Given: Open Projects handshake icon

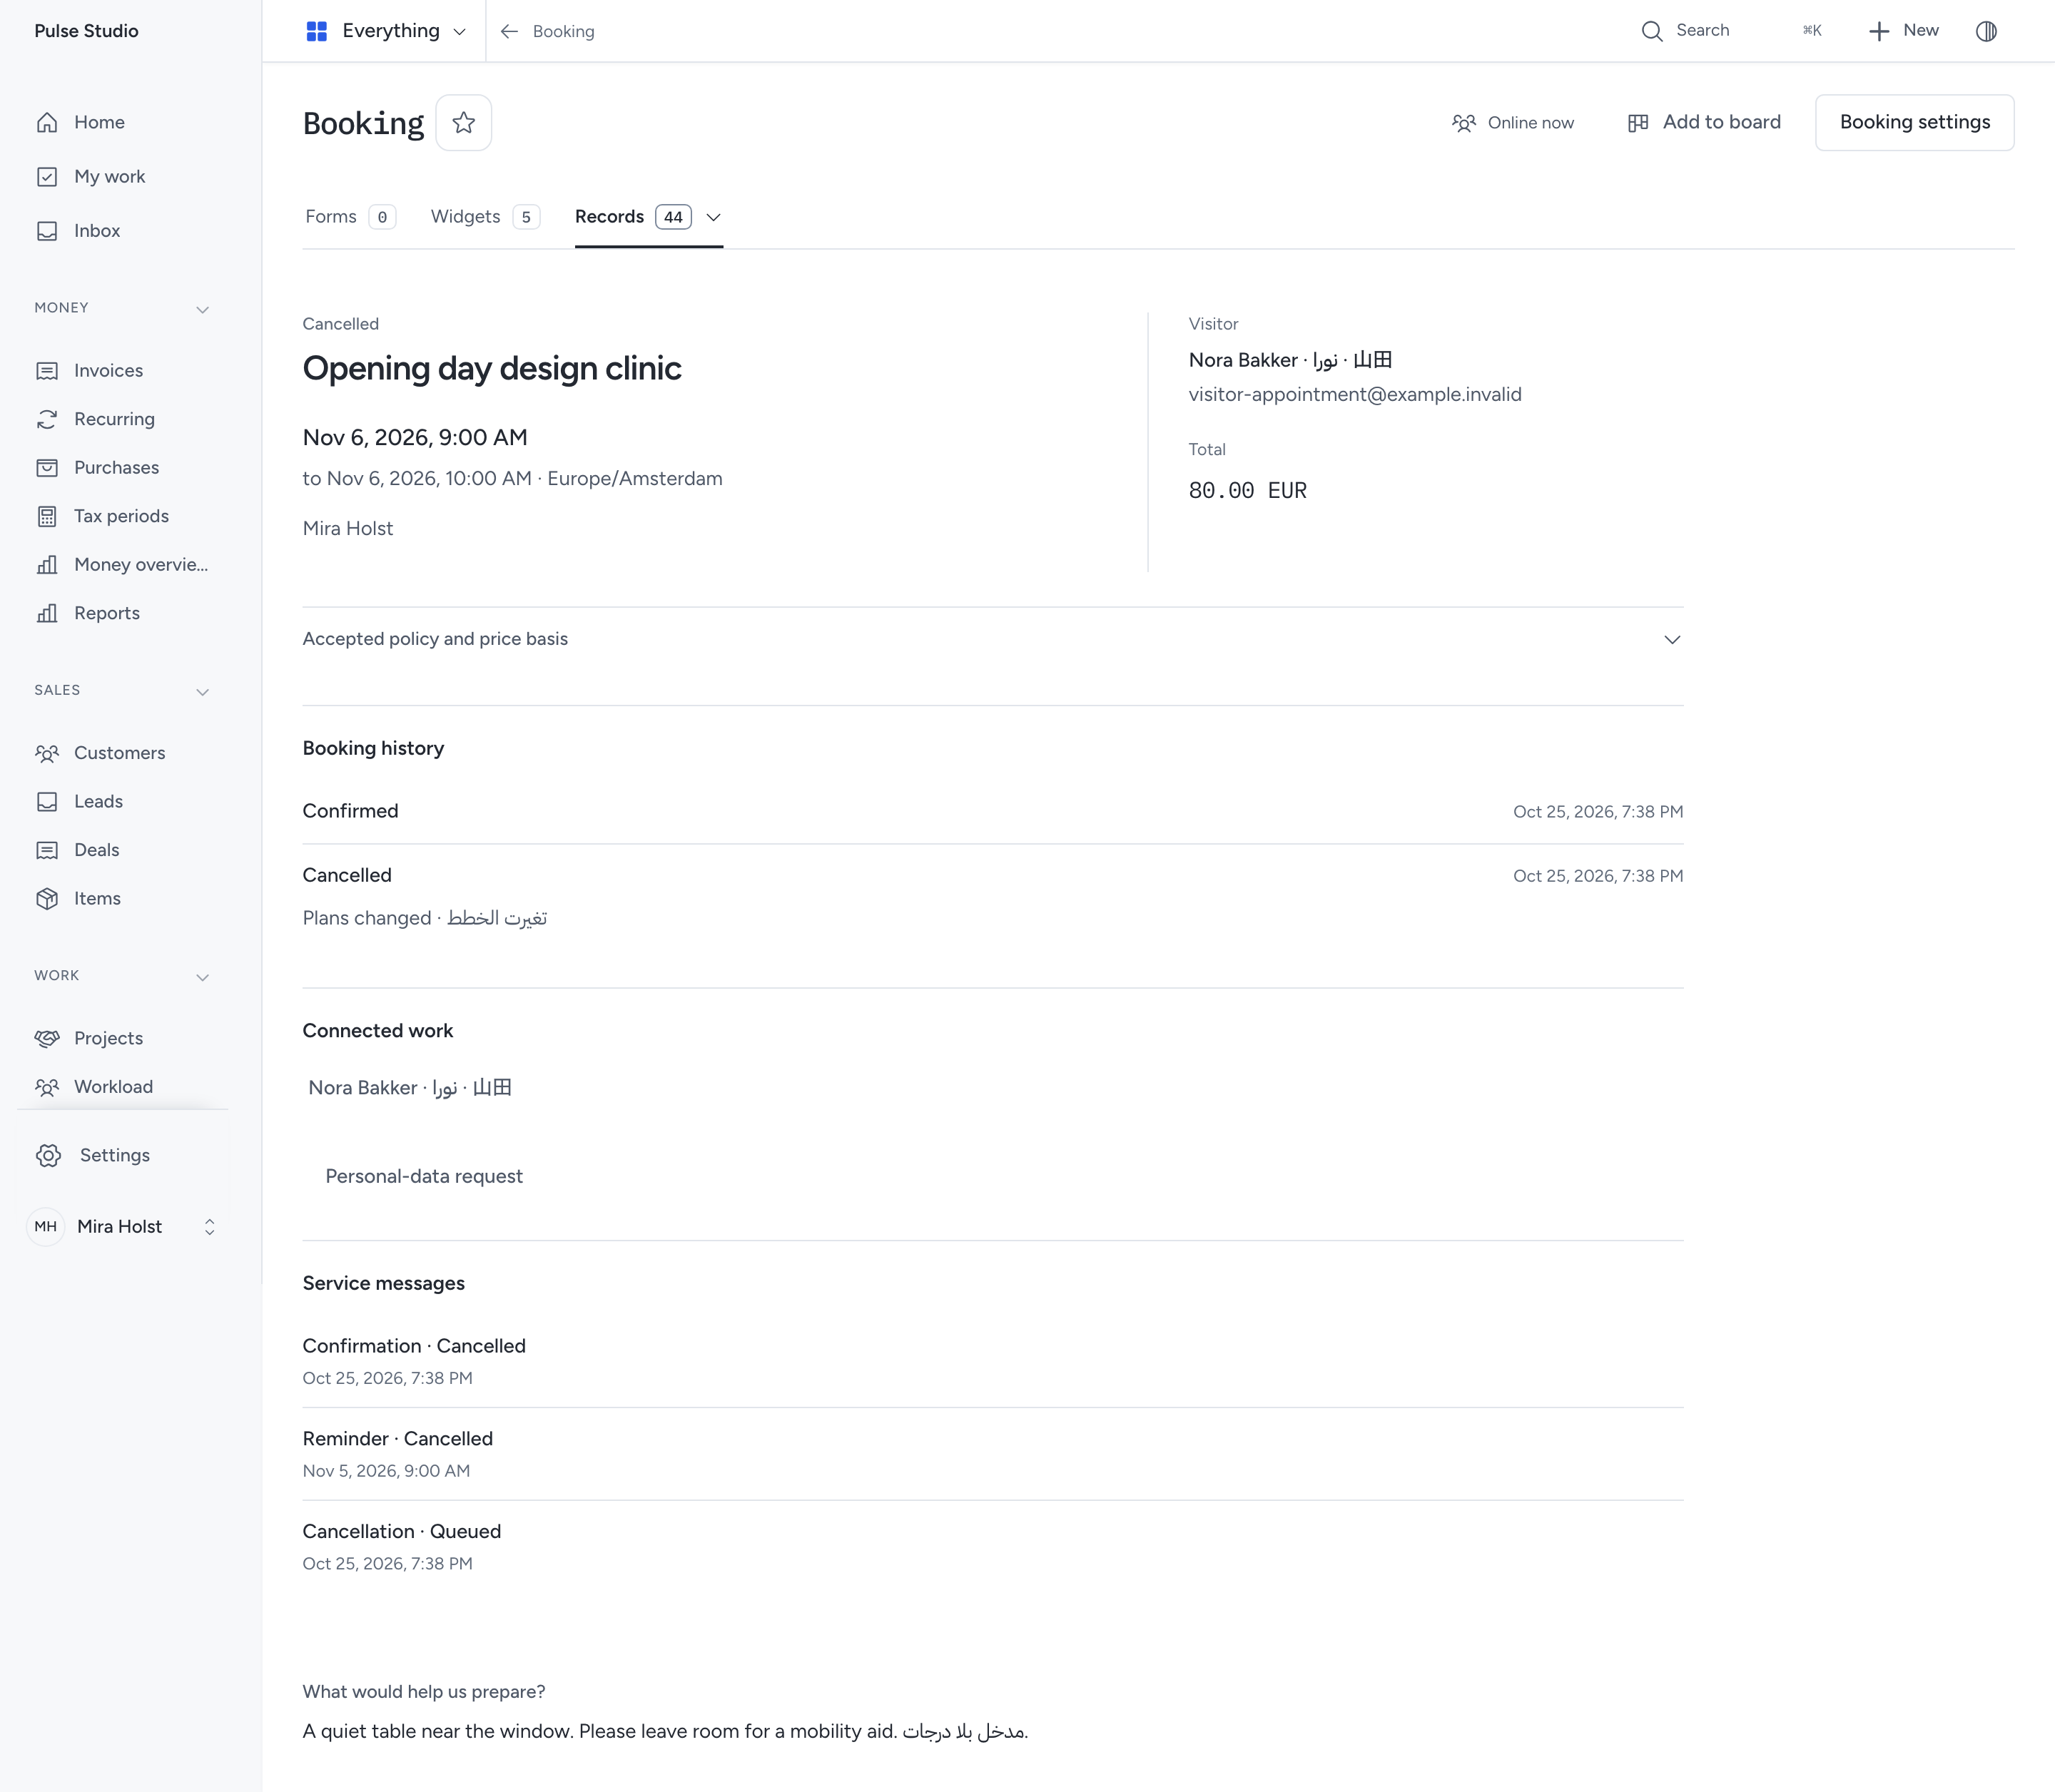Looking at the screenshot, I should 47,1038.
